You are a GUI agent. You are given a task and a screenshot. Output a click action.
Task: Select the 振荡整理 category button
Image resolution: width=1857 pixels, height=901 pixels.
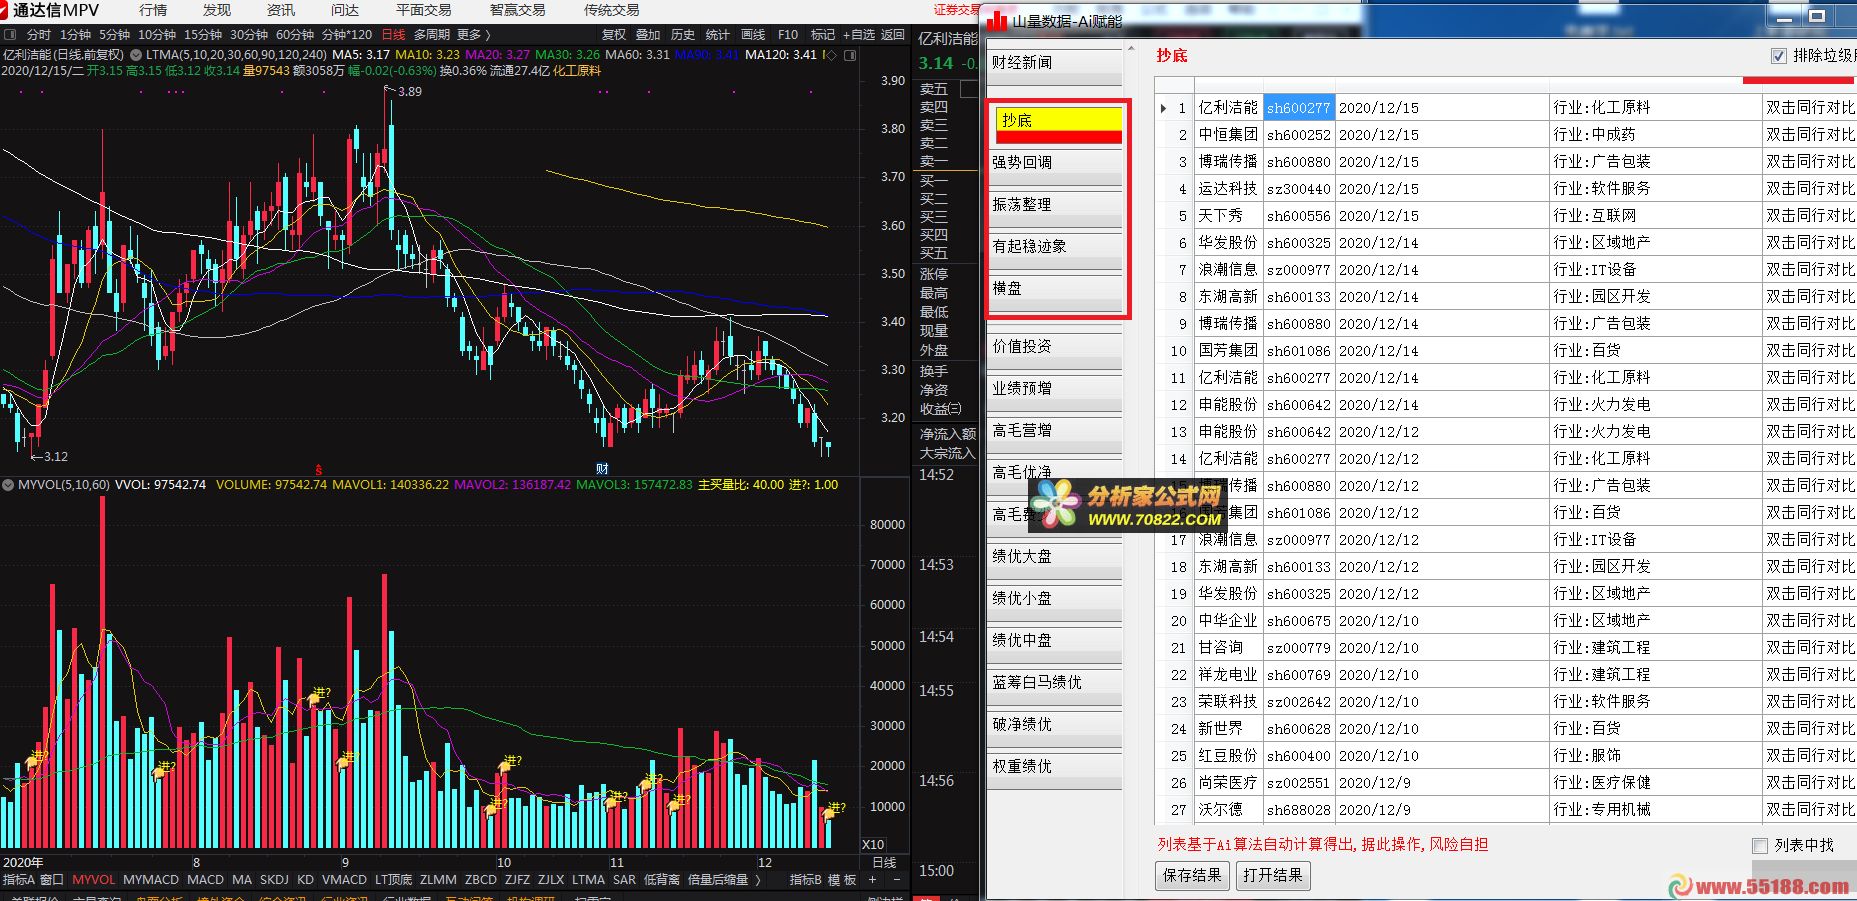(1056, 209)
